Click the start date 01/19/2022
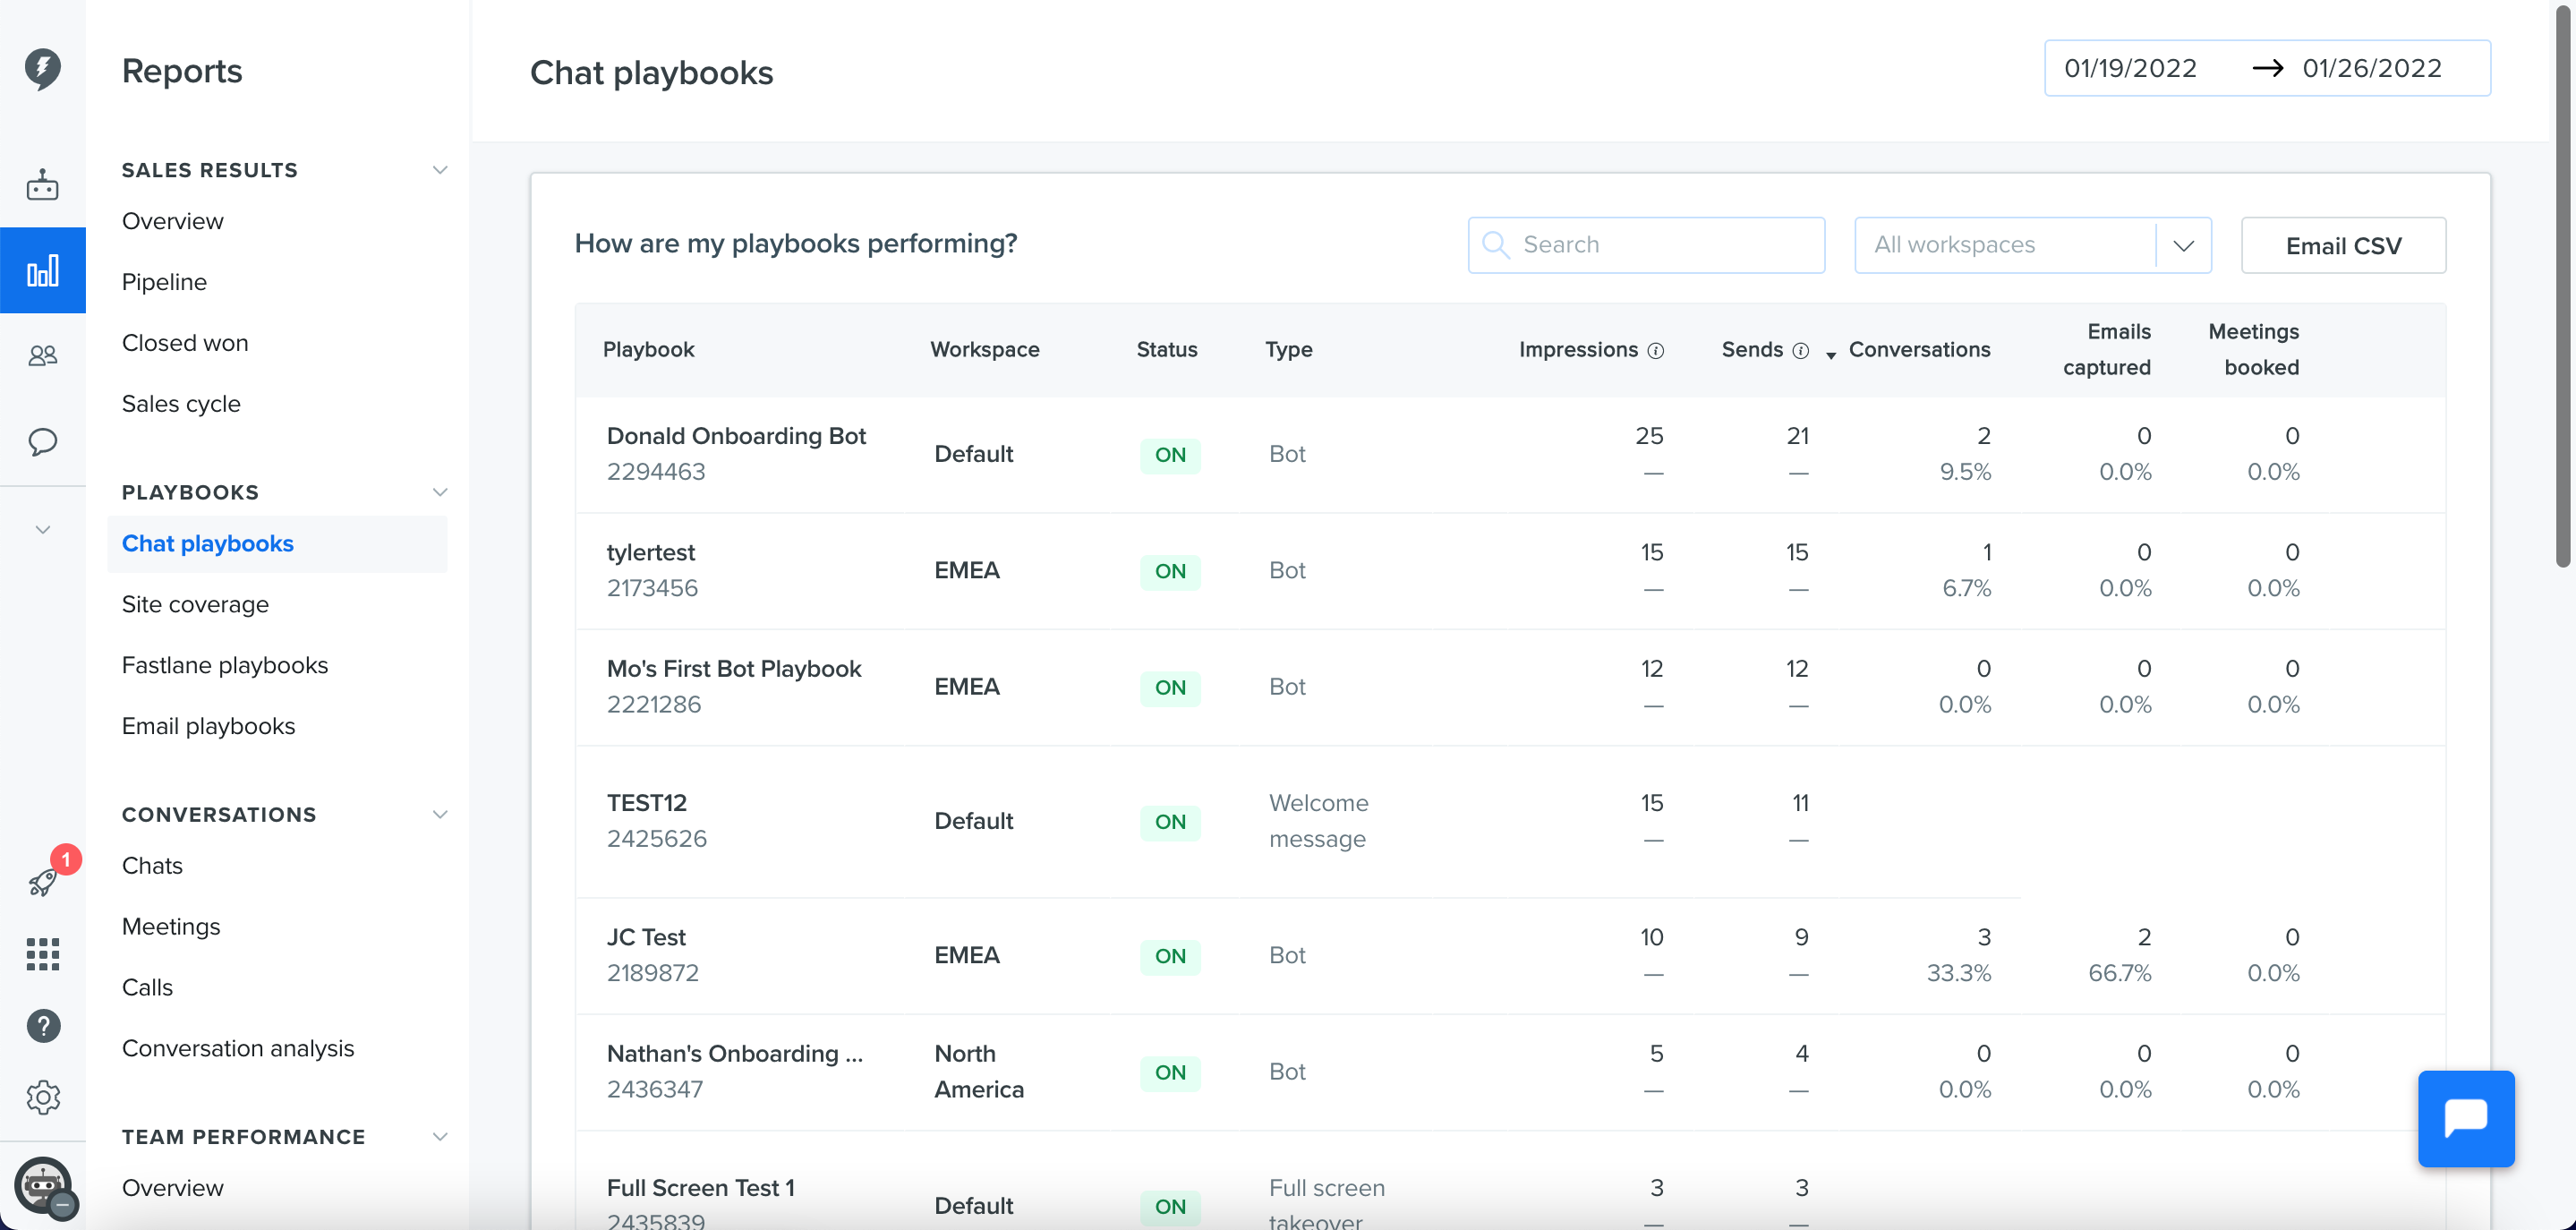 (2130, 68)
